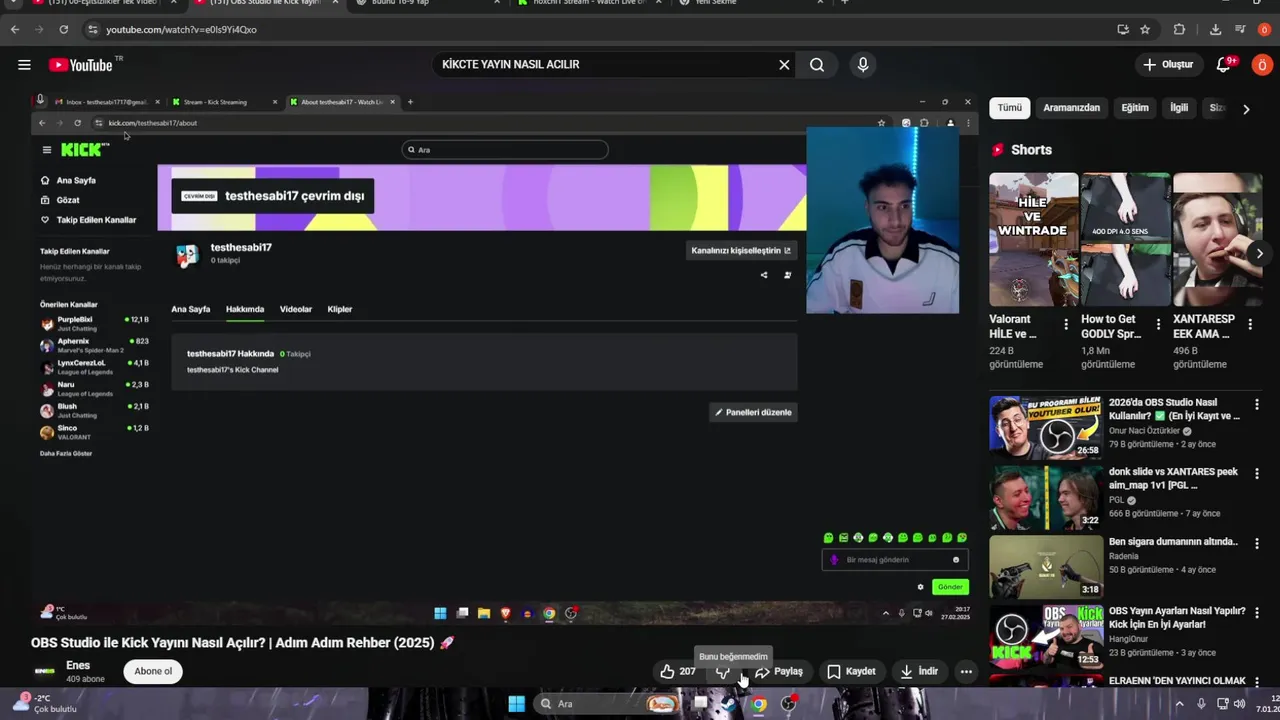The image size is (1280, 720).
Task: Open the Windows Start menu
Action: (x=516, y=704)
